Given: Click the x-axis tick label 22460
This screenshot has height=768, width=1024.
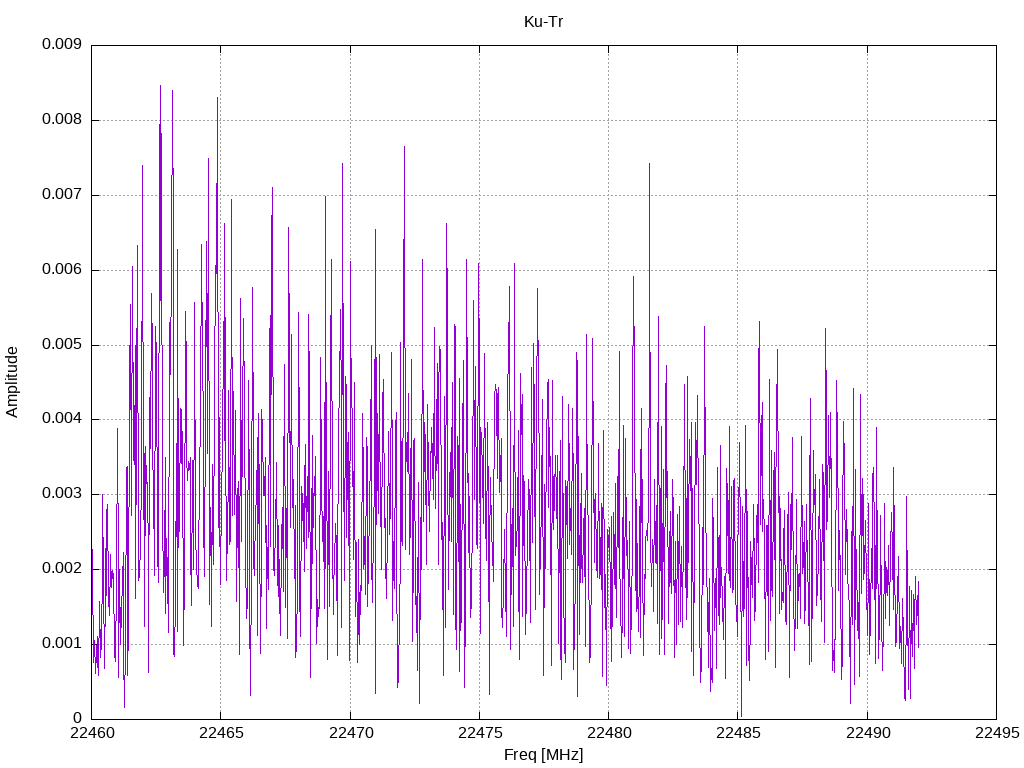Looking at the screenshot, I should (91, 733).
